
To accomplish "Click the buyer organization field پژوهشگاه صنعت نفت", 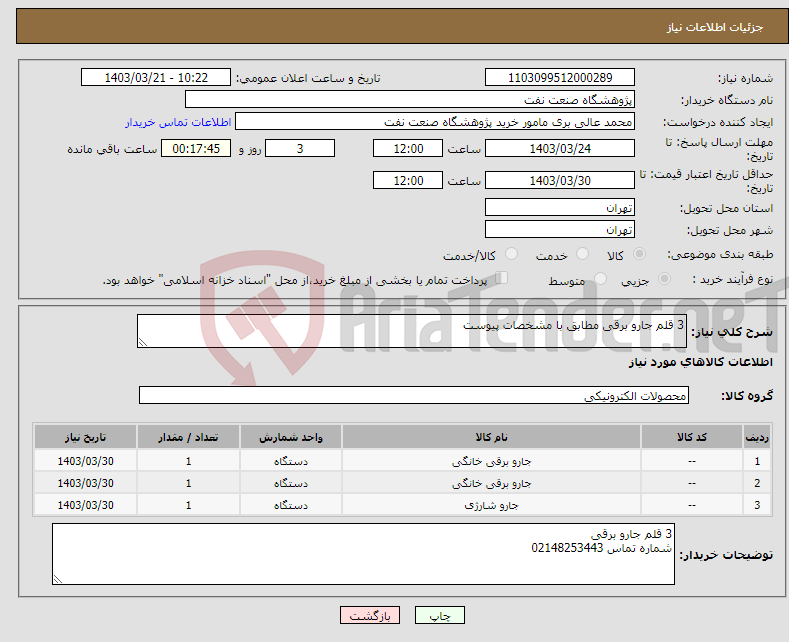I will 410,100.
